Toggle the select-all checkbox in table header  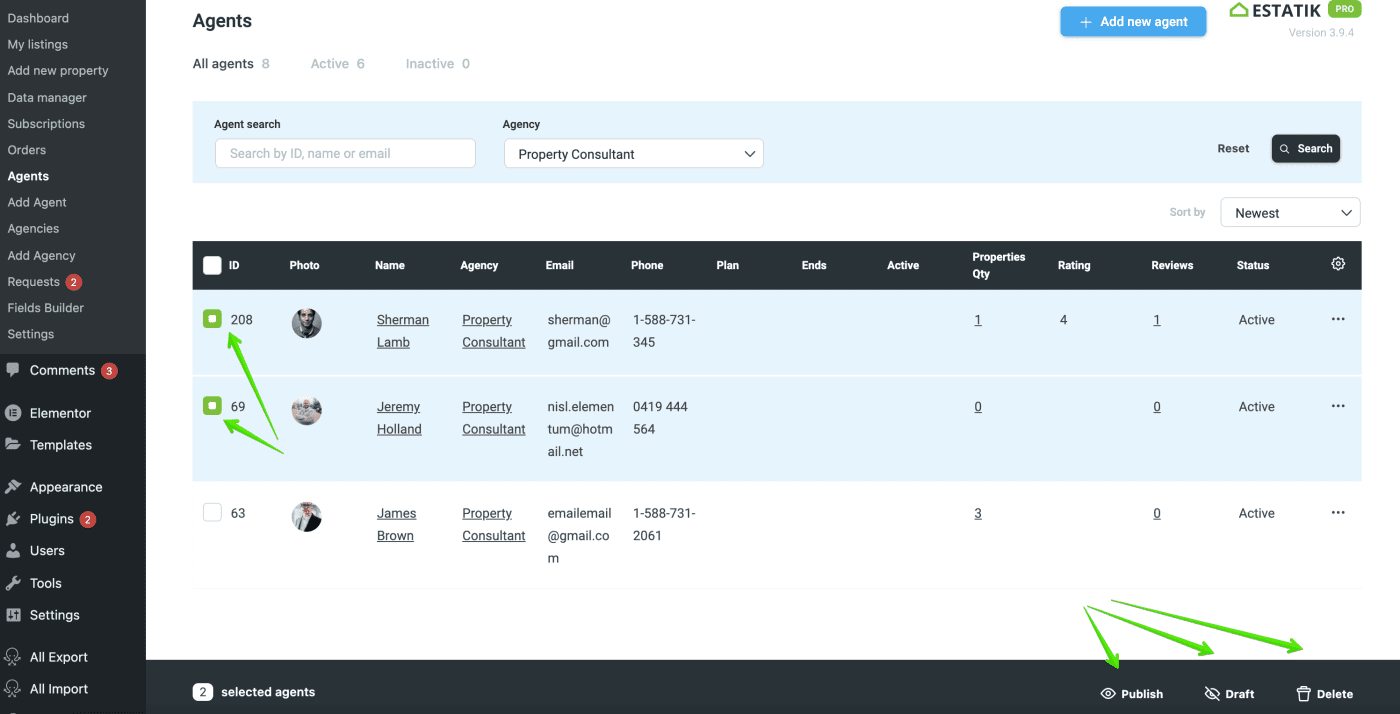tap(212, 265)
